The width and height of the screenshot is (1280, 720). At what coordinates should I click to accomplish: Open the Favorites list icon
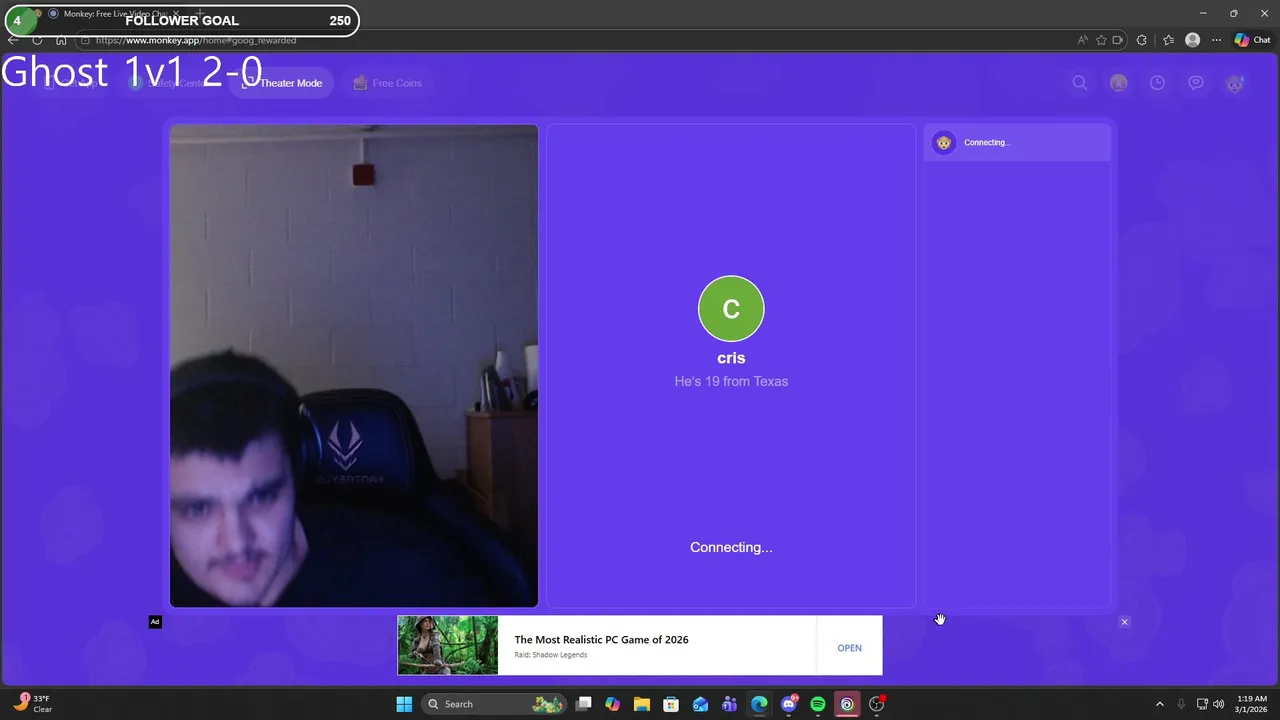point(1168,40)
